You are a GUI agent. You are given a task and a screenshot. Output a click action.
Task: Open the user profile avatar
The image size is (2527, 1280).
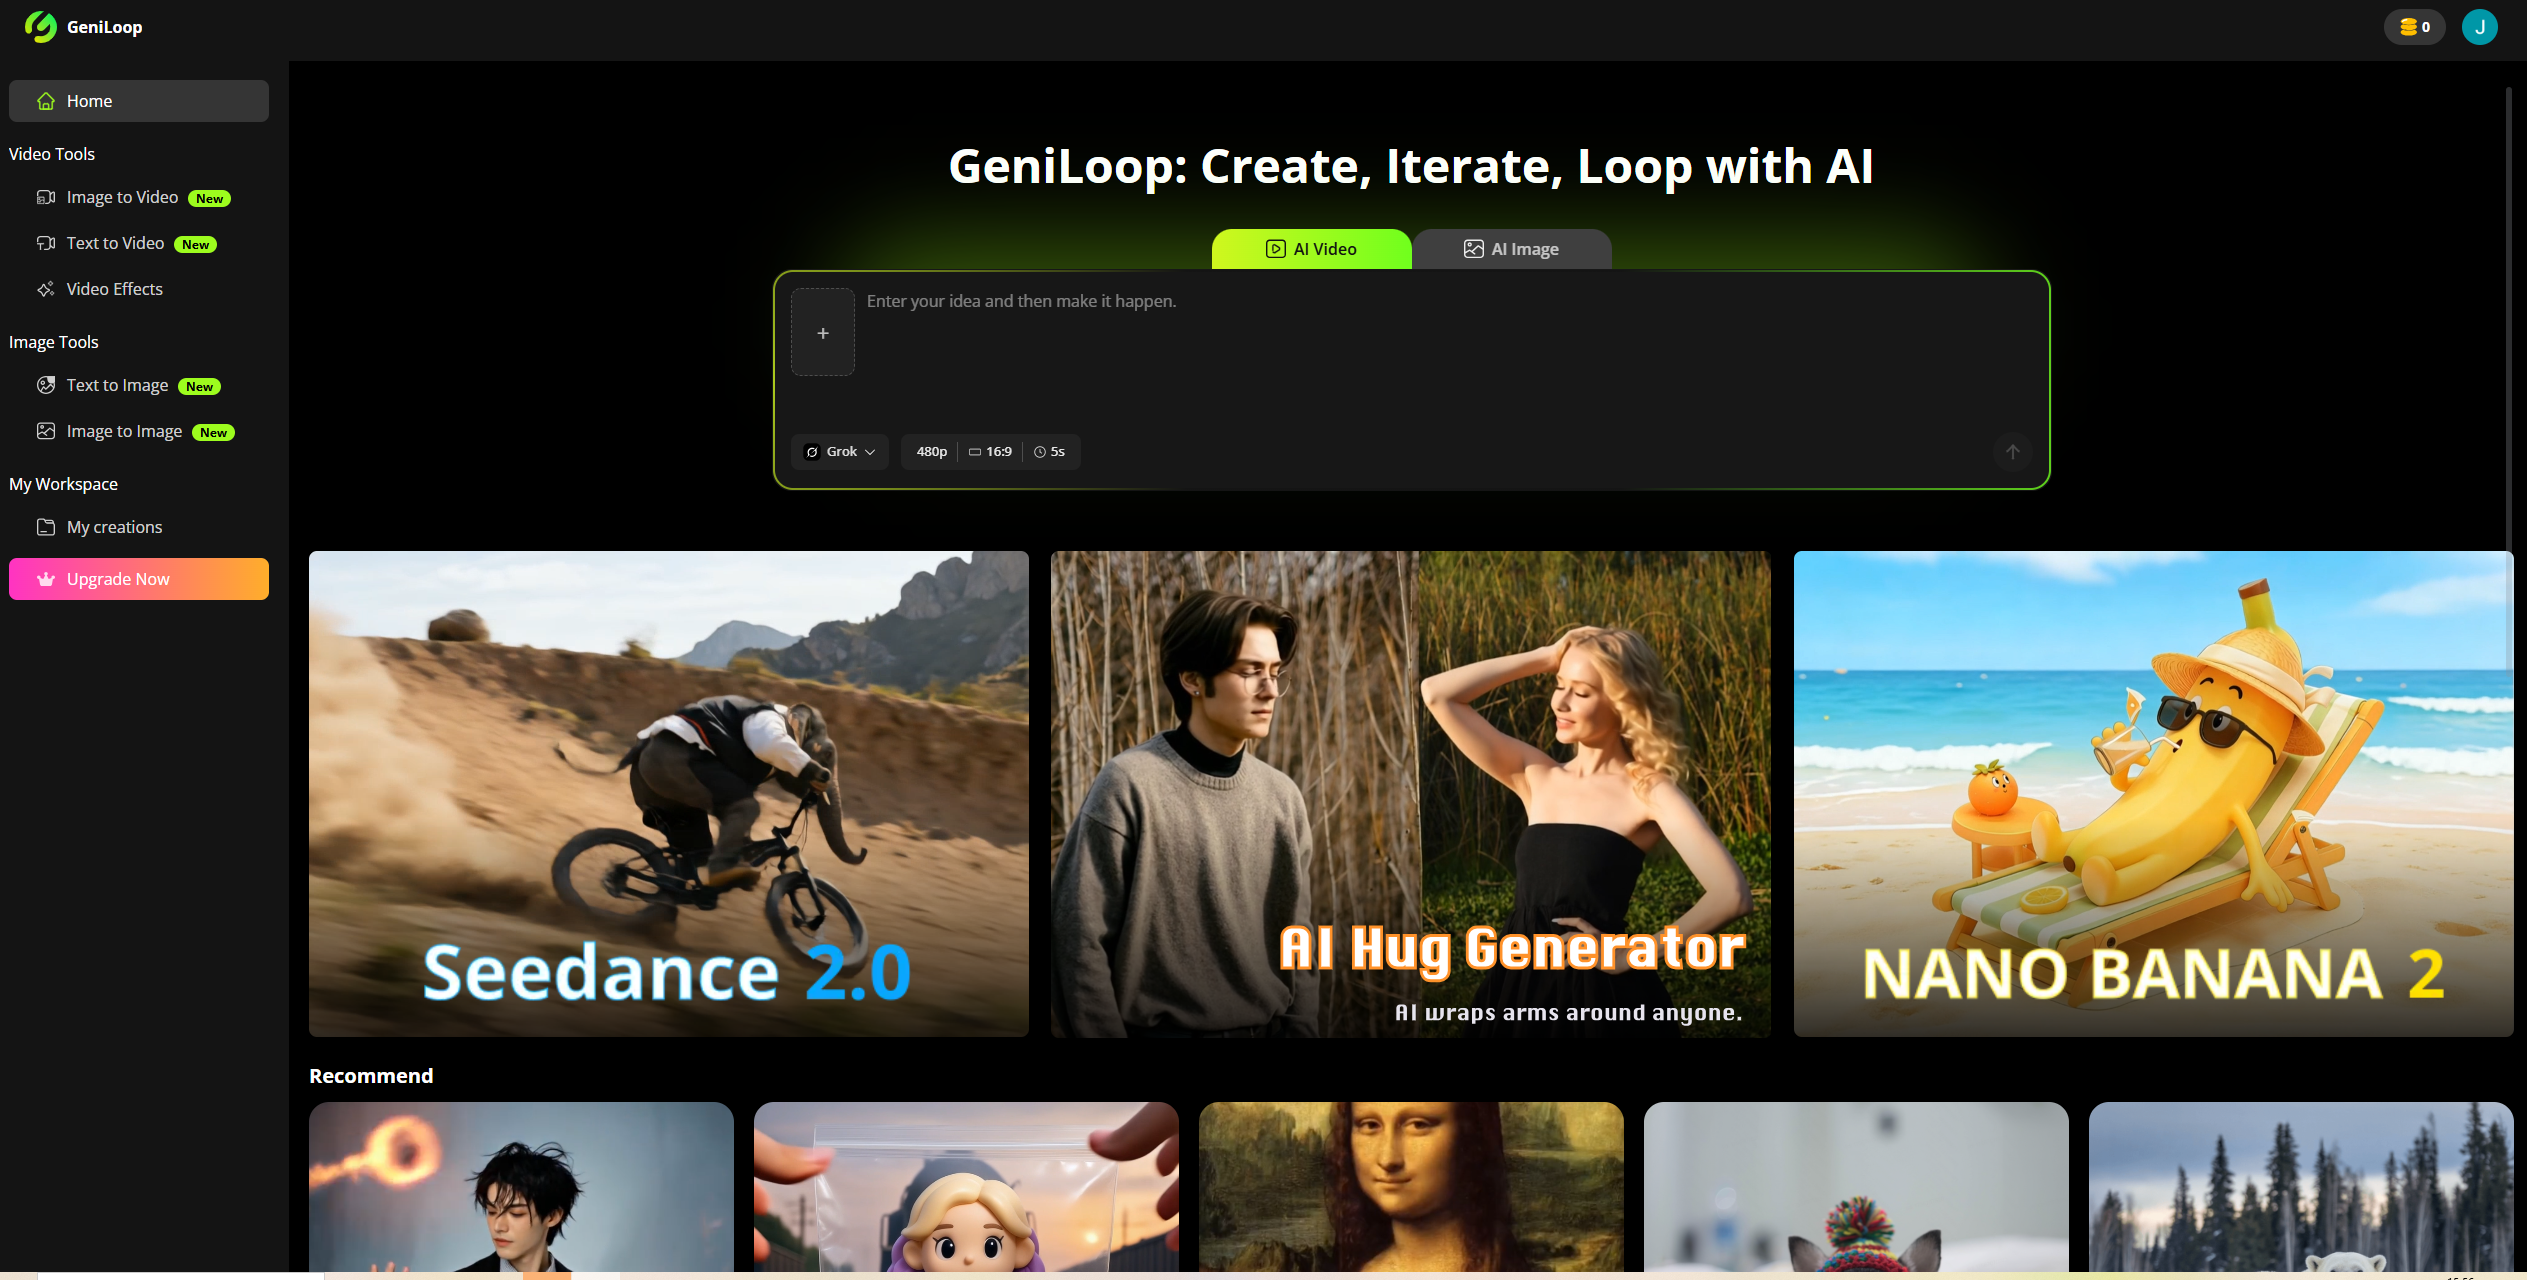(2479, 27)
